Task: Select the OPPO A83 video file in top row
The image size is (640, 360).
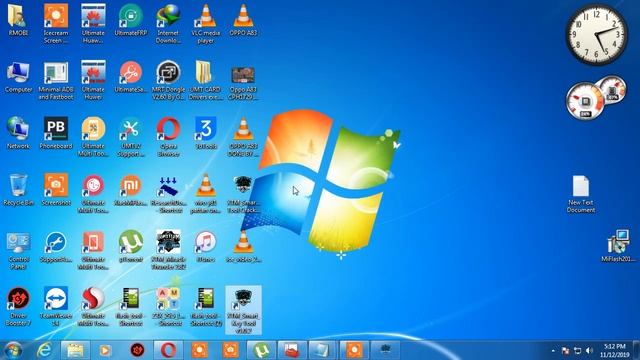Action: [243, 20]
